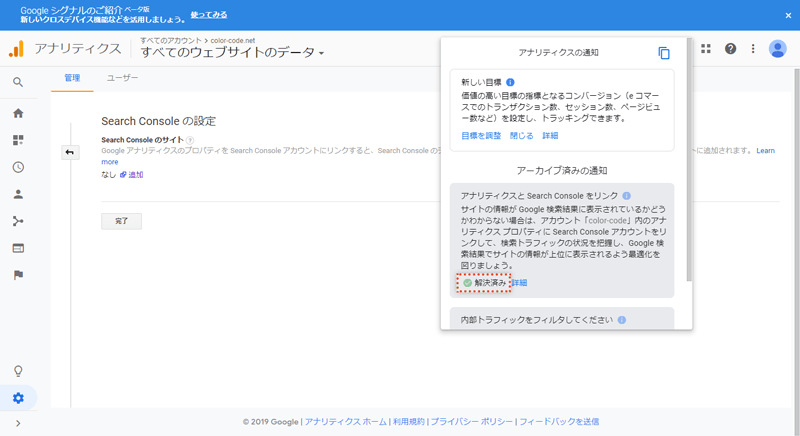Click the アーカイブ済みの通知 heading
The width and height of the screenshot is (800, 436).
point(562,171)
